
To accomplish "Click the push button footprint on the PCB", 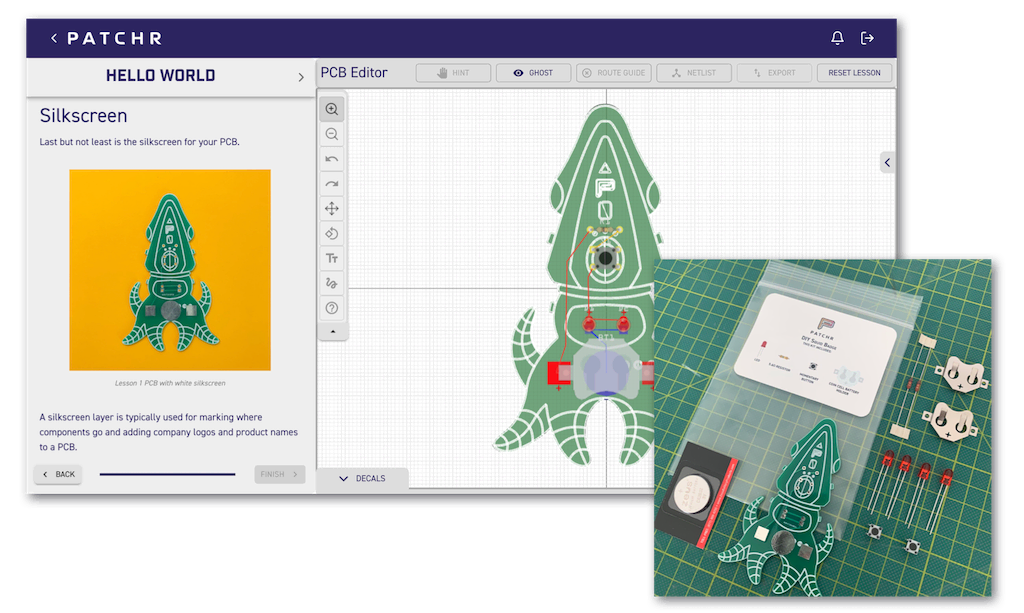I will click(605, 259).
